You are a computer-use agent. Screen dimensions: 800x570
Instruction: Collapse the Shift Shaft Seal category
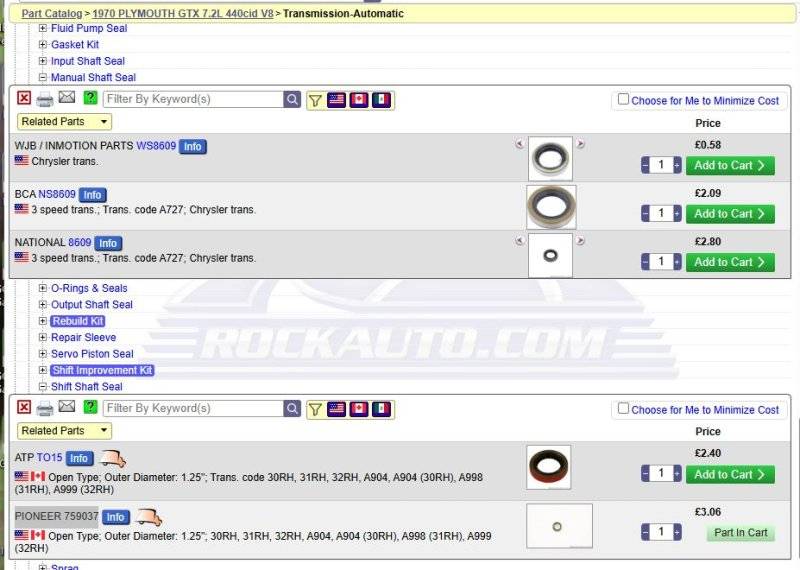[x=43, y=387]
